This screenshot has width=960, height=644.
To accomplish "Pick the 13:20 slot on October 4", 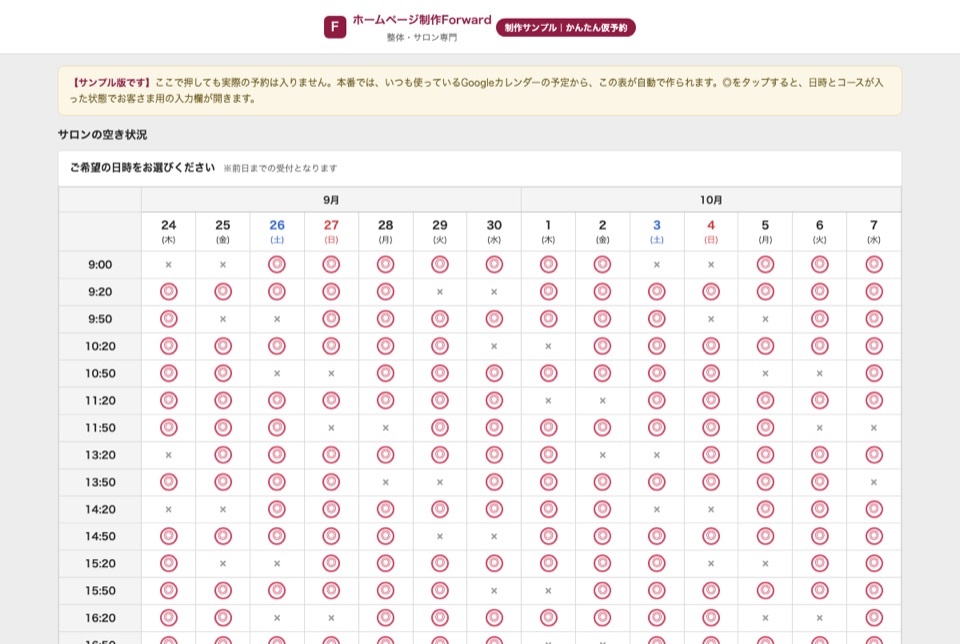I will click(711, 455).
